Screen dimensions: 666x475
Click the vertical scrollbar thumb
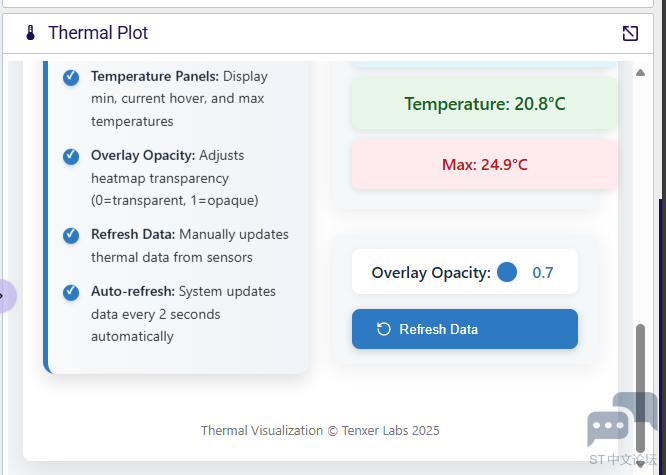pyautogui.click(x=641, y=388)
